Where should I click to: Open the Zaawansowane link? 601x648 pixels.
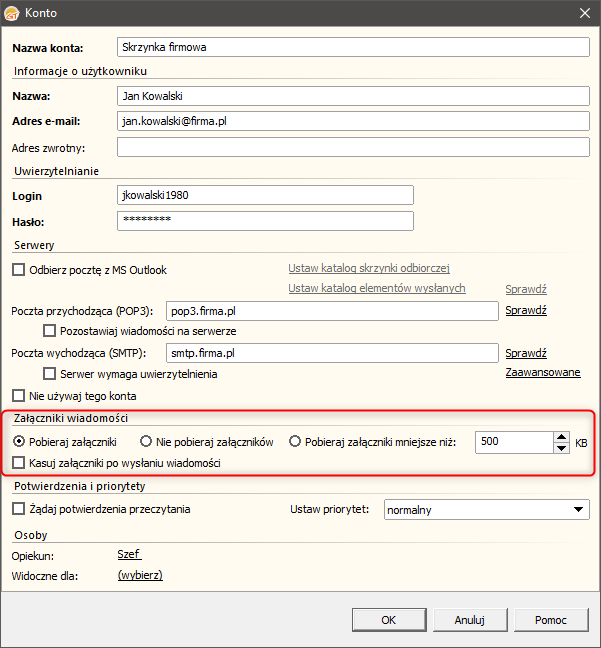[543, 372]
